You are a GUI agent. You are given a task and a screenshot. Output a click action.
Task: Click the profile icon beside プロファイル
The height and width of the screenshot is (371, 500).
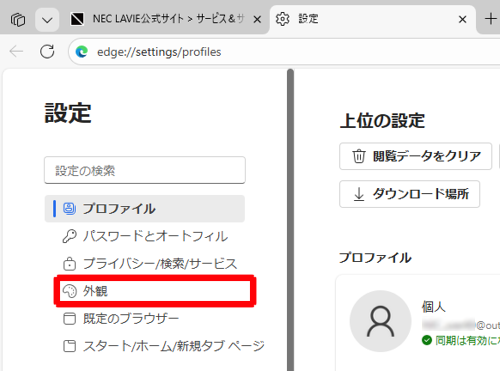[69, 209]
